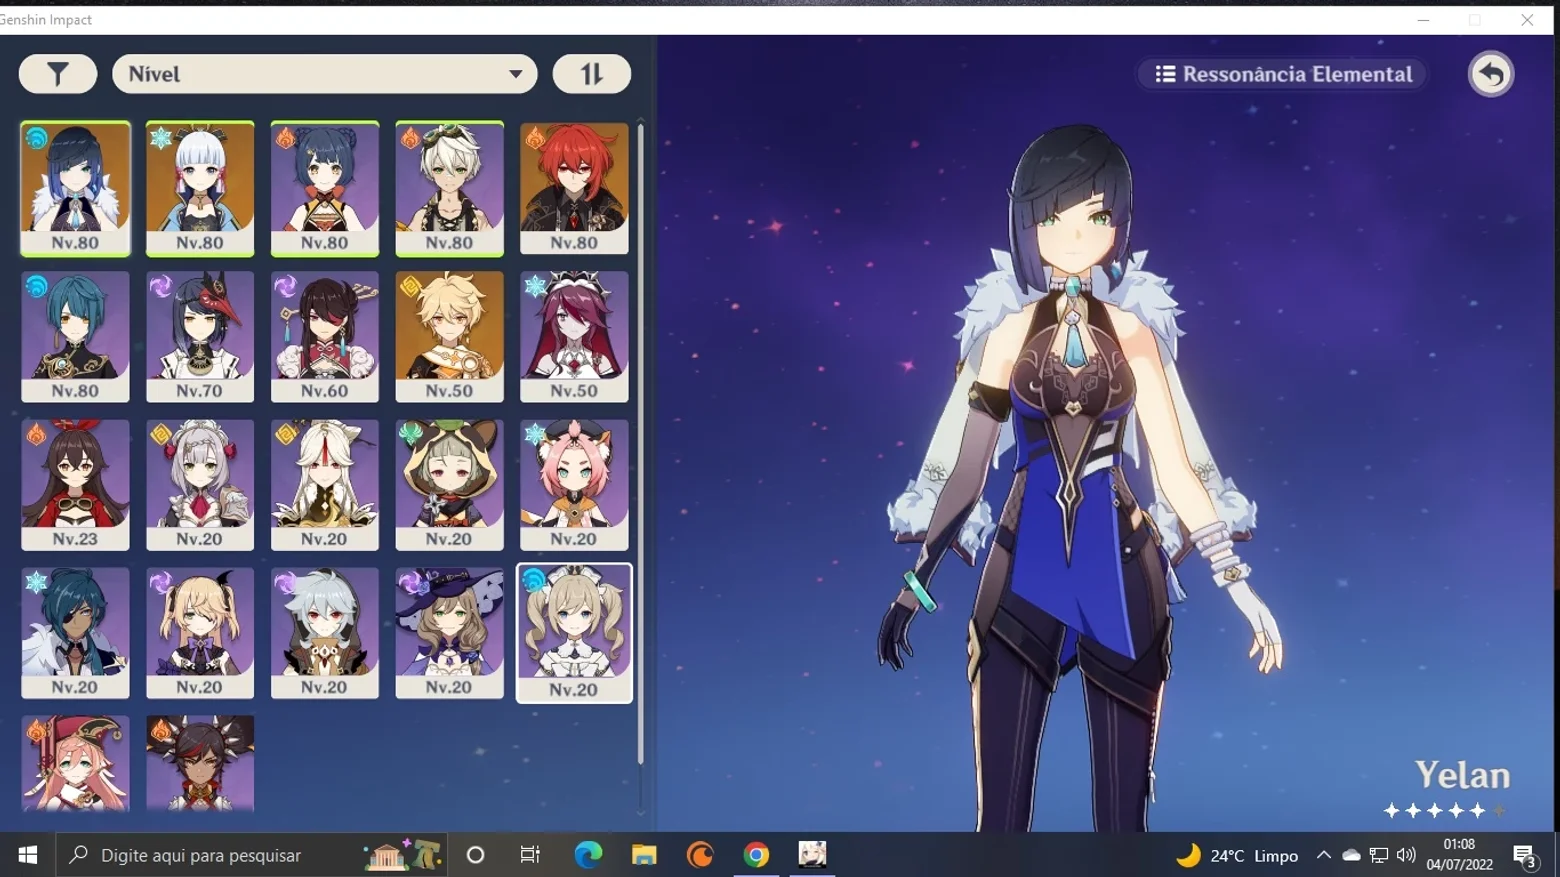This screenshot has height=877, width=1560.
Task: Open the volume control in system tray
Action: 1406,855
